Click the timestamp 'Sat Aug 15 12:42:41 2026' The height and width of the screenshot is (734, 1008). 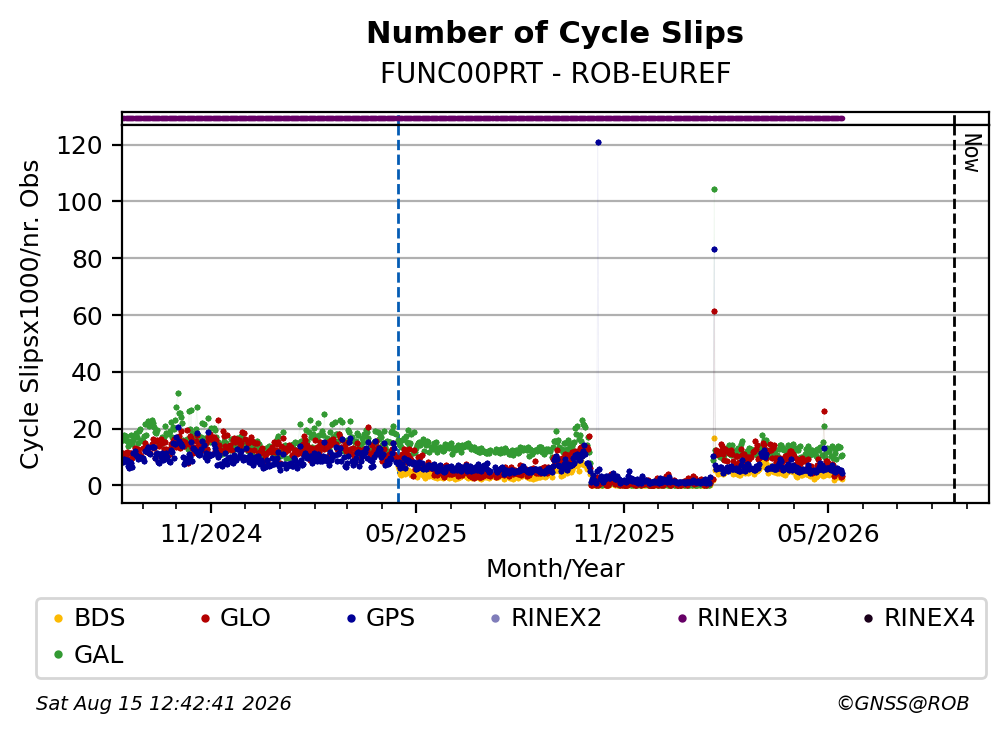point(163,704)
